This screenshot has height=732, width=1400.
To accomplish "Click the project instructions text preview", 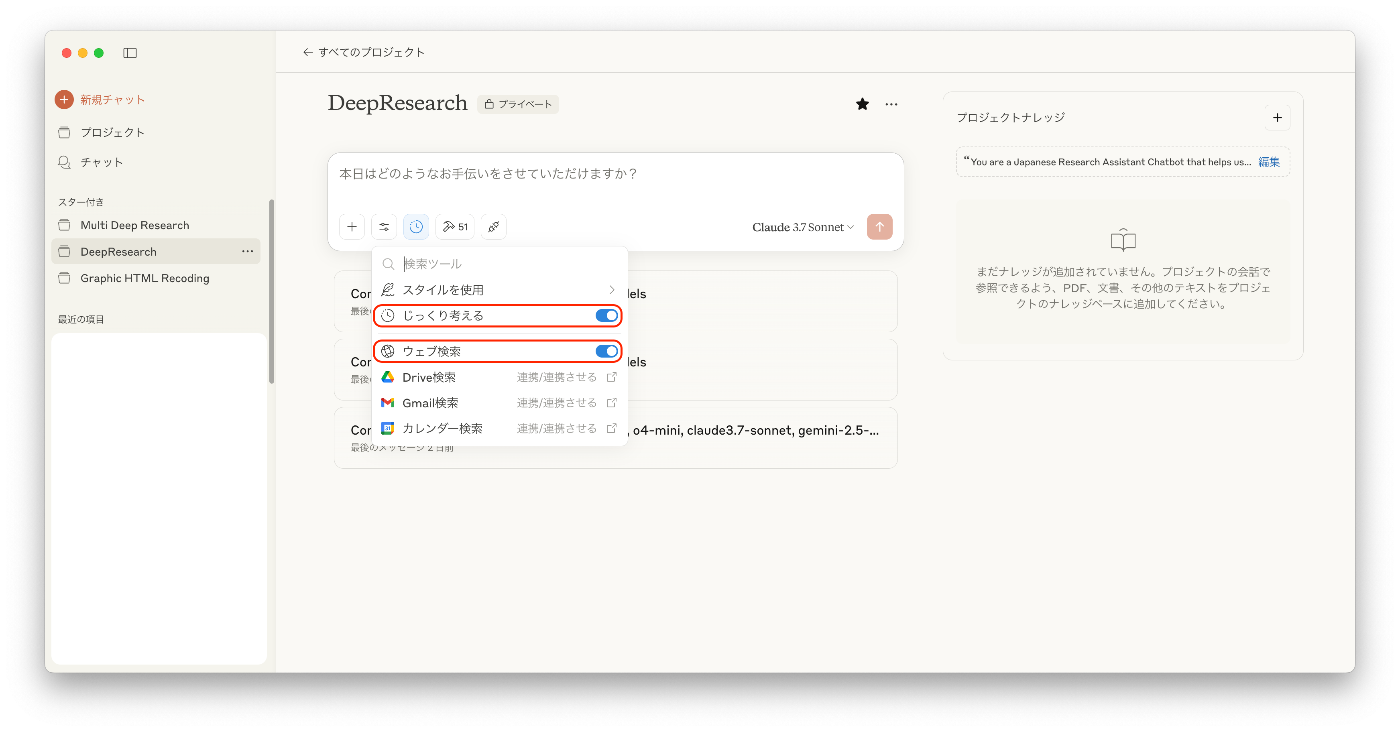I will click(x=1108, y=162).
